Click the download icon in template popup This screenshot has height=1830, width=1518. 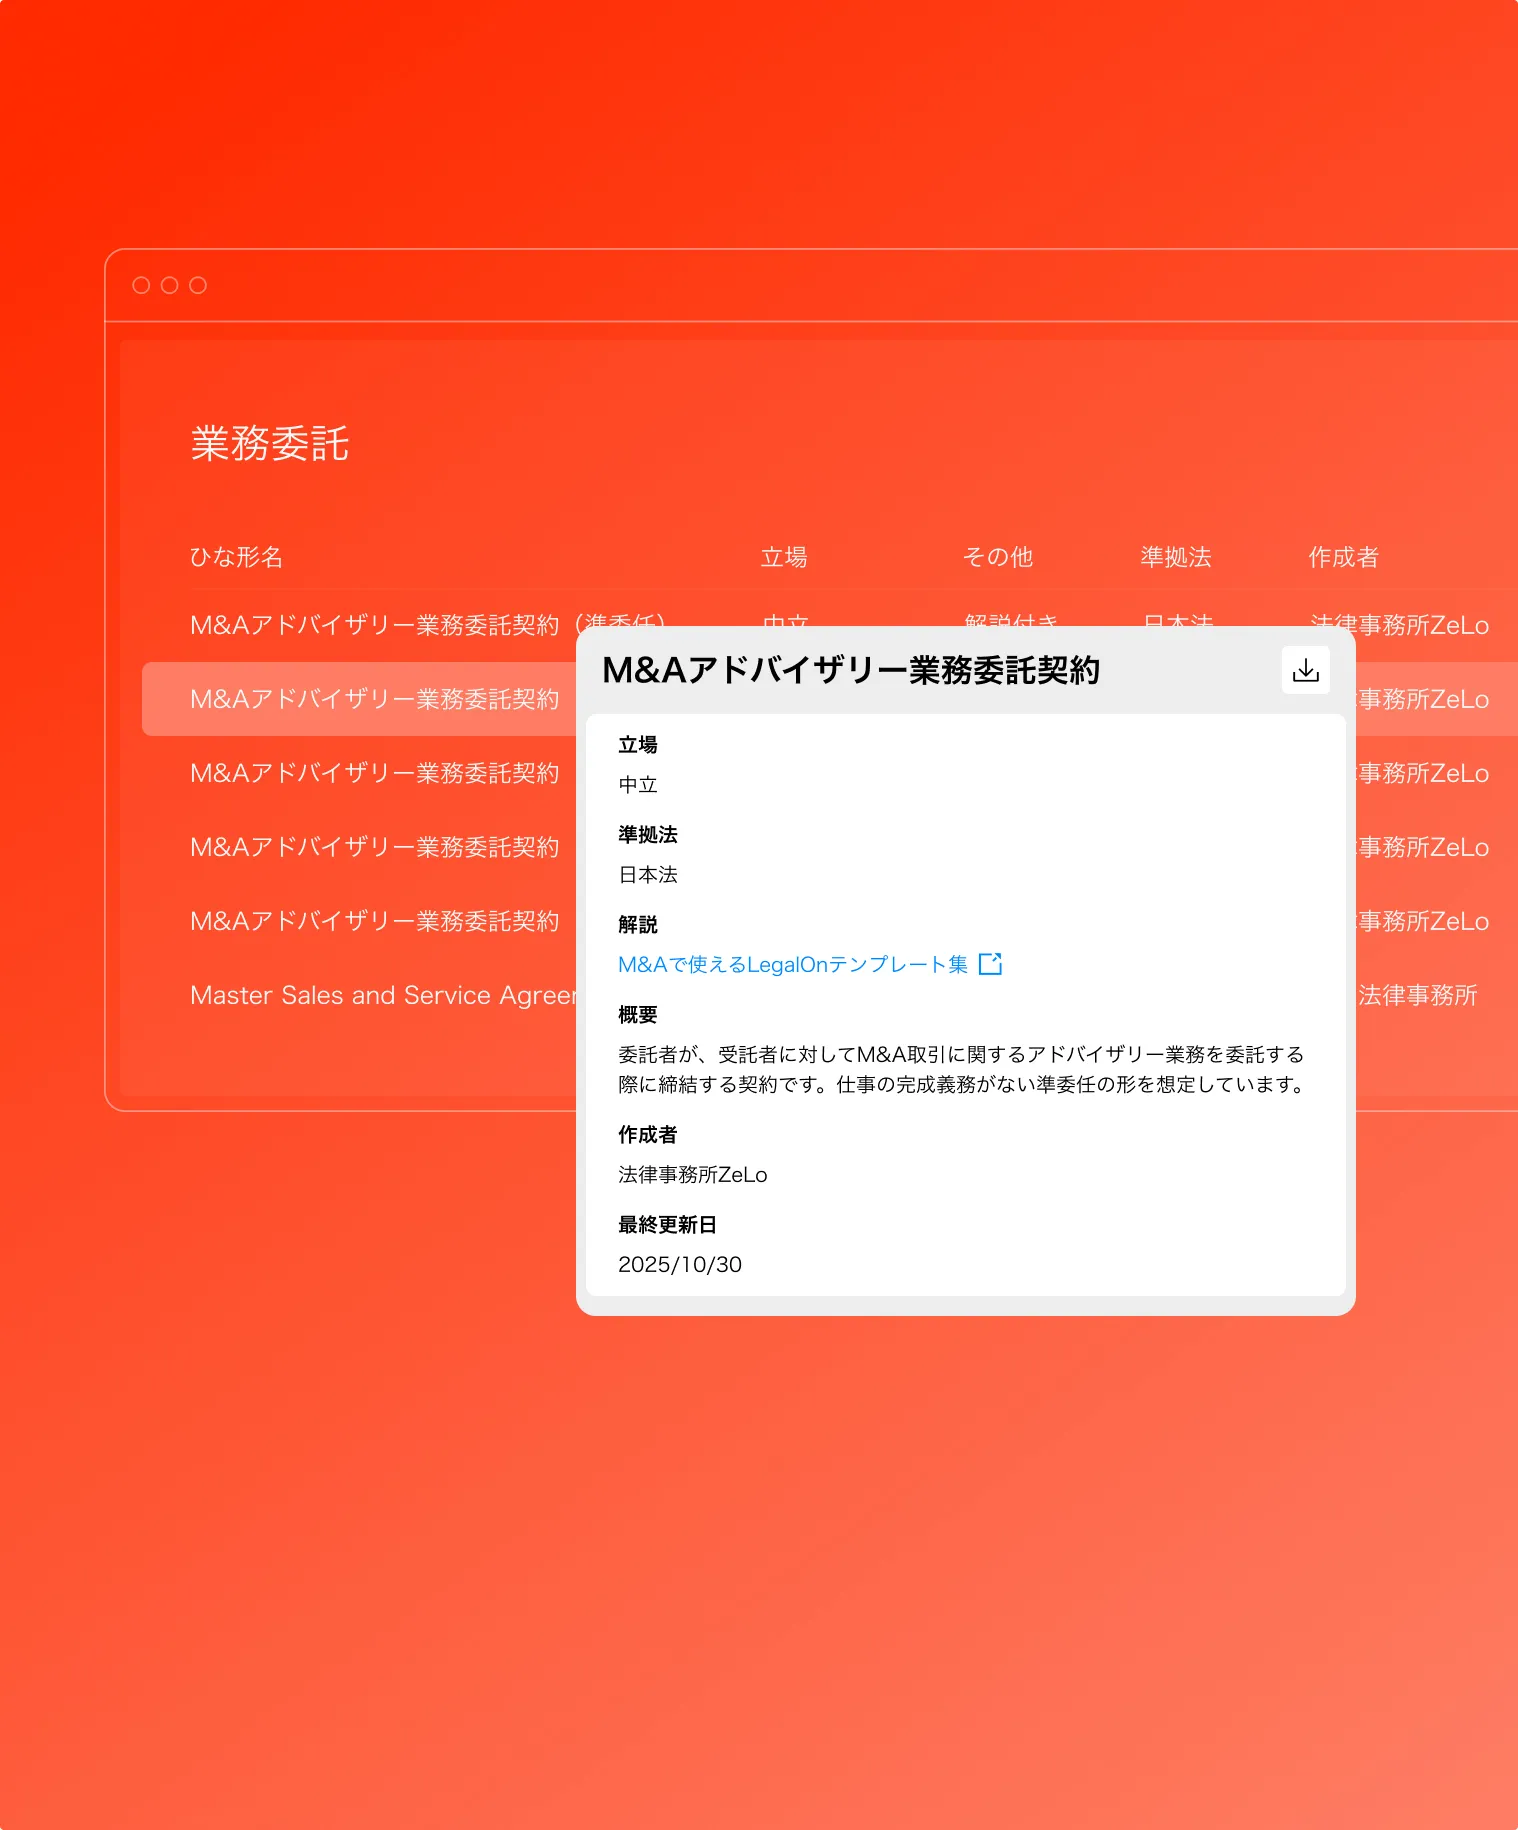pyautogui.click(x=1305, y=670)
